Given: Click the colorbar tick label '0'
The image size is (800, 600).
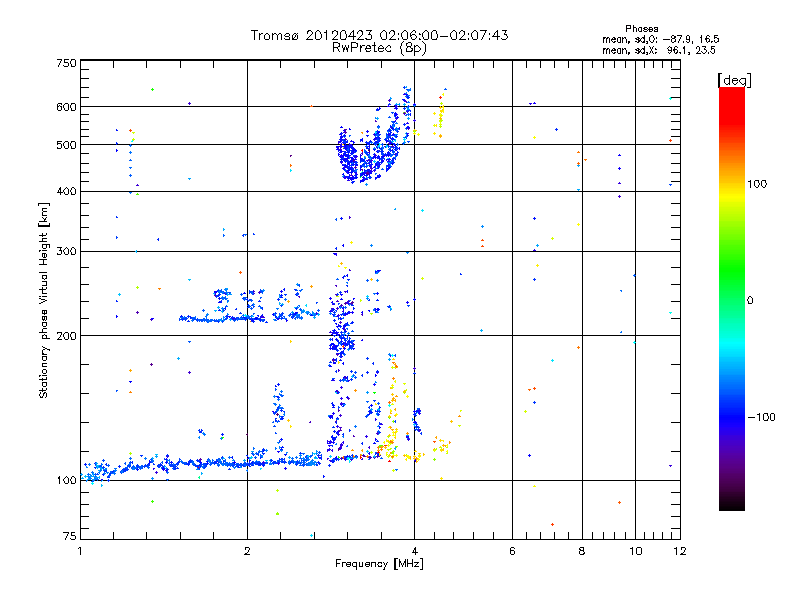Looking at the screenshot, I should tap(750, 301).
